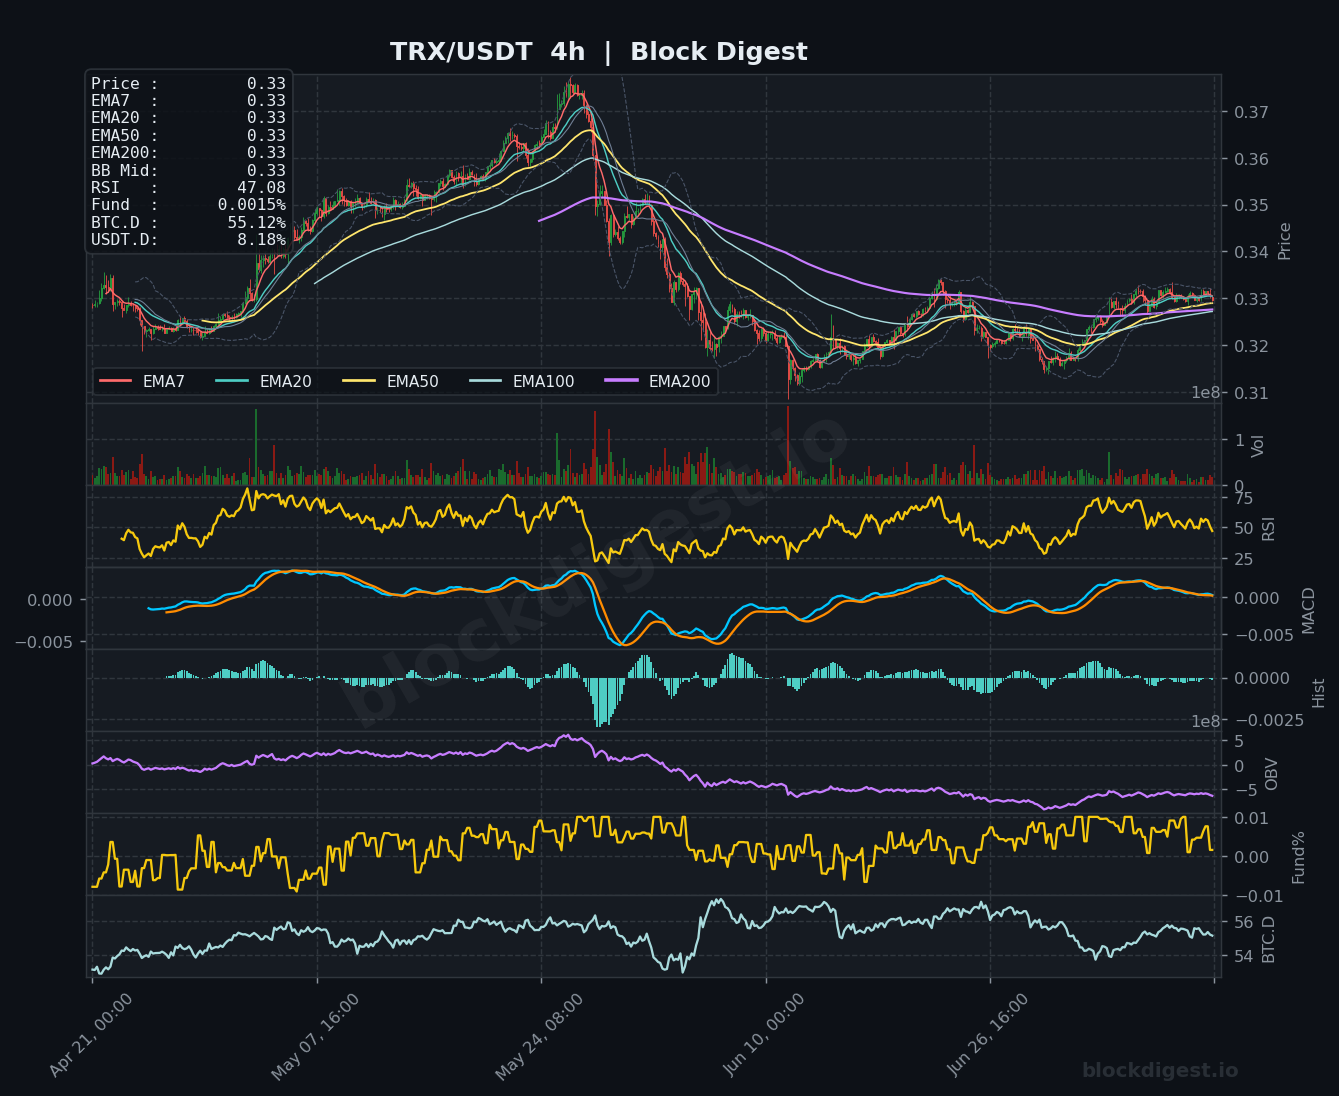
Task: Click the vertical 'RSI' axis label on right
Action: [1269, 528]
